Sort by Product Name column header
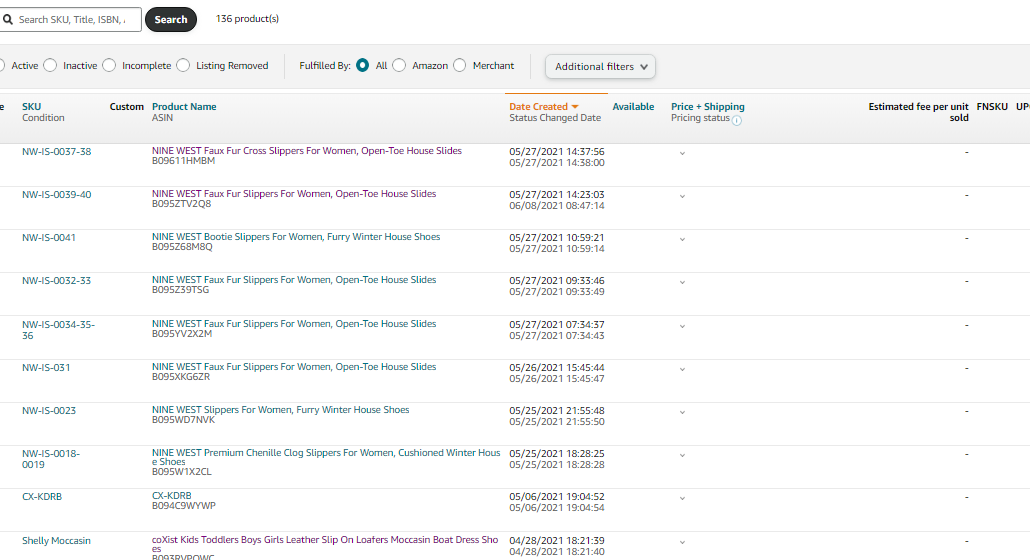This screenshot has height=560, width=1030. point(184,106)
